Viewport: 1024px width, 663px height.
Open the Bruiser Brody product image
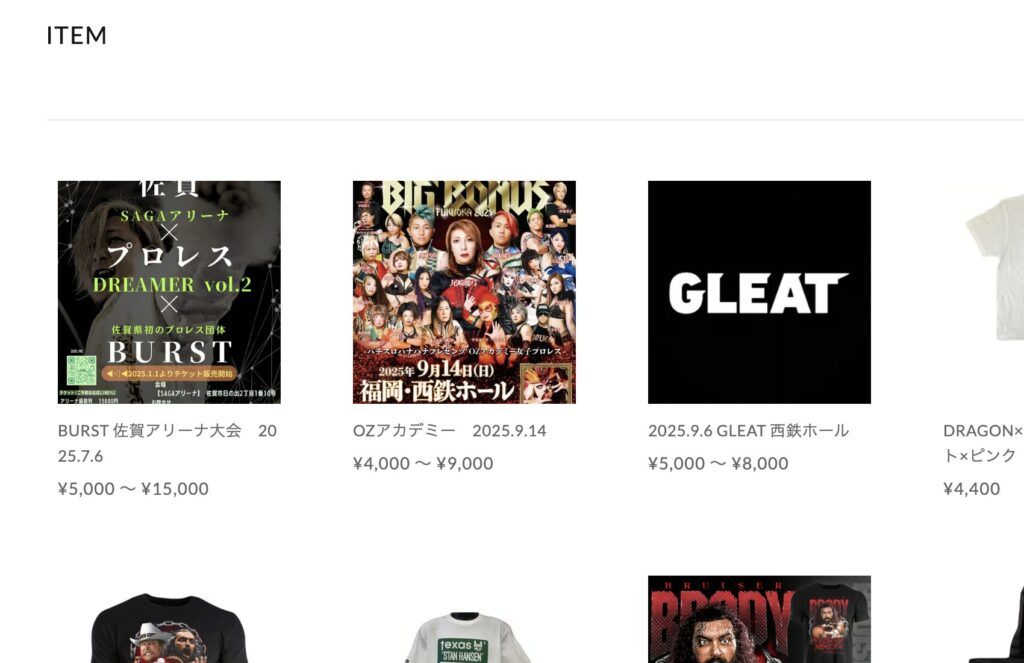[x=760, y=619]
